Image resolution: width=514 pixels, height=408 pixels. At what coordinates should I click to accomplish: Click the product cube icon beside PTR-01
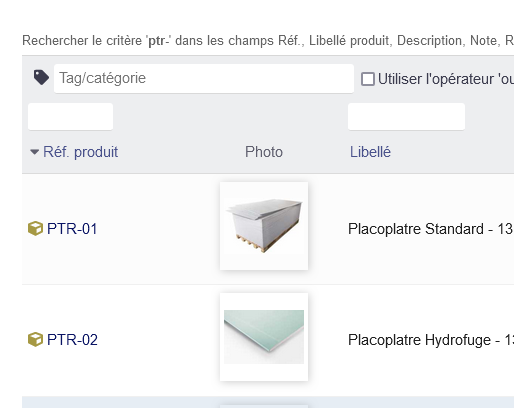[35, 229]
